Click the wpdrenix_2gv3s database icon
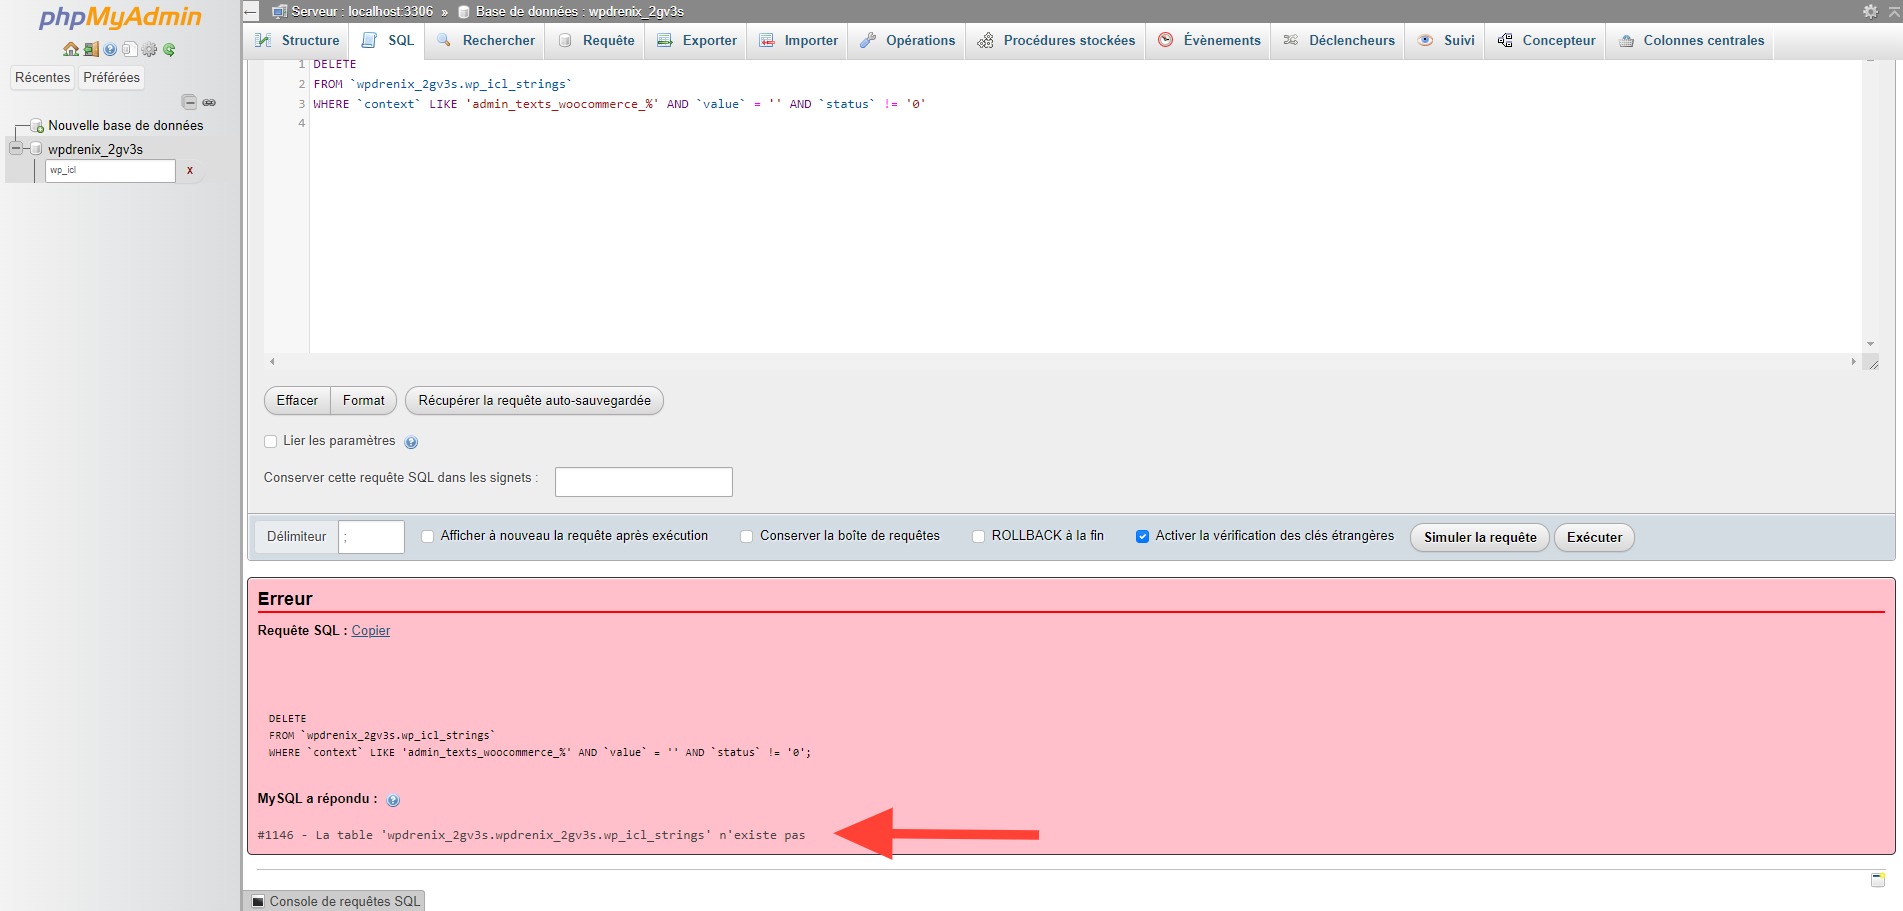Image resolution: width=1903 pixels, height=911 pixels. click(x=37, y=149)
